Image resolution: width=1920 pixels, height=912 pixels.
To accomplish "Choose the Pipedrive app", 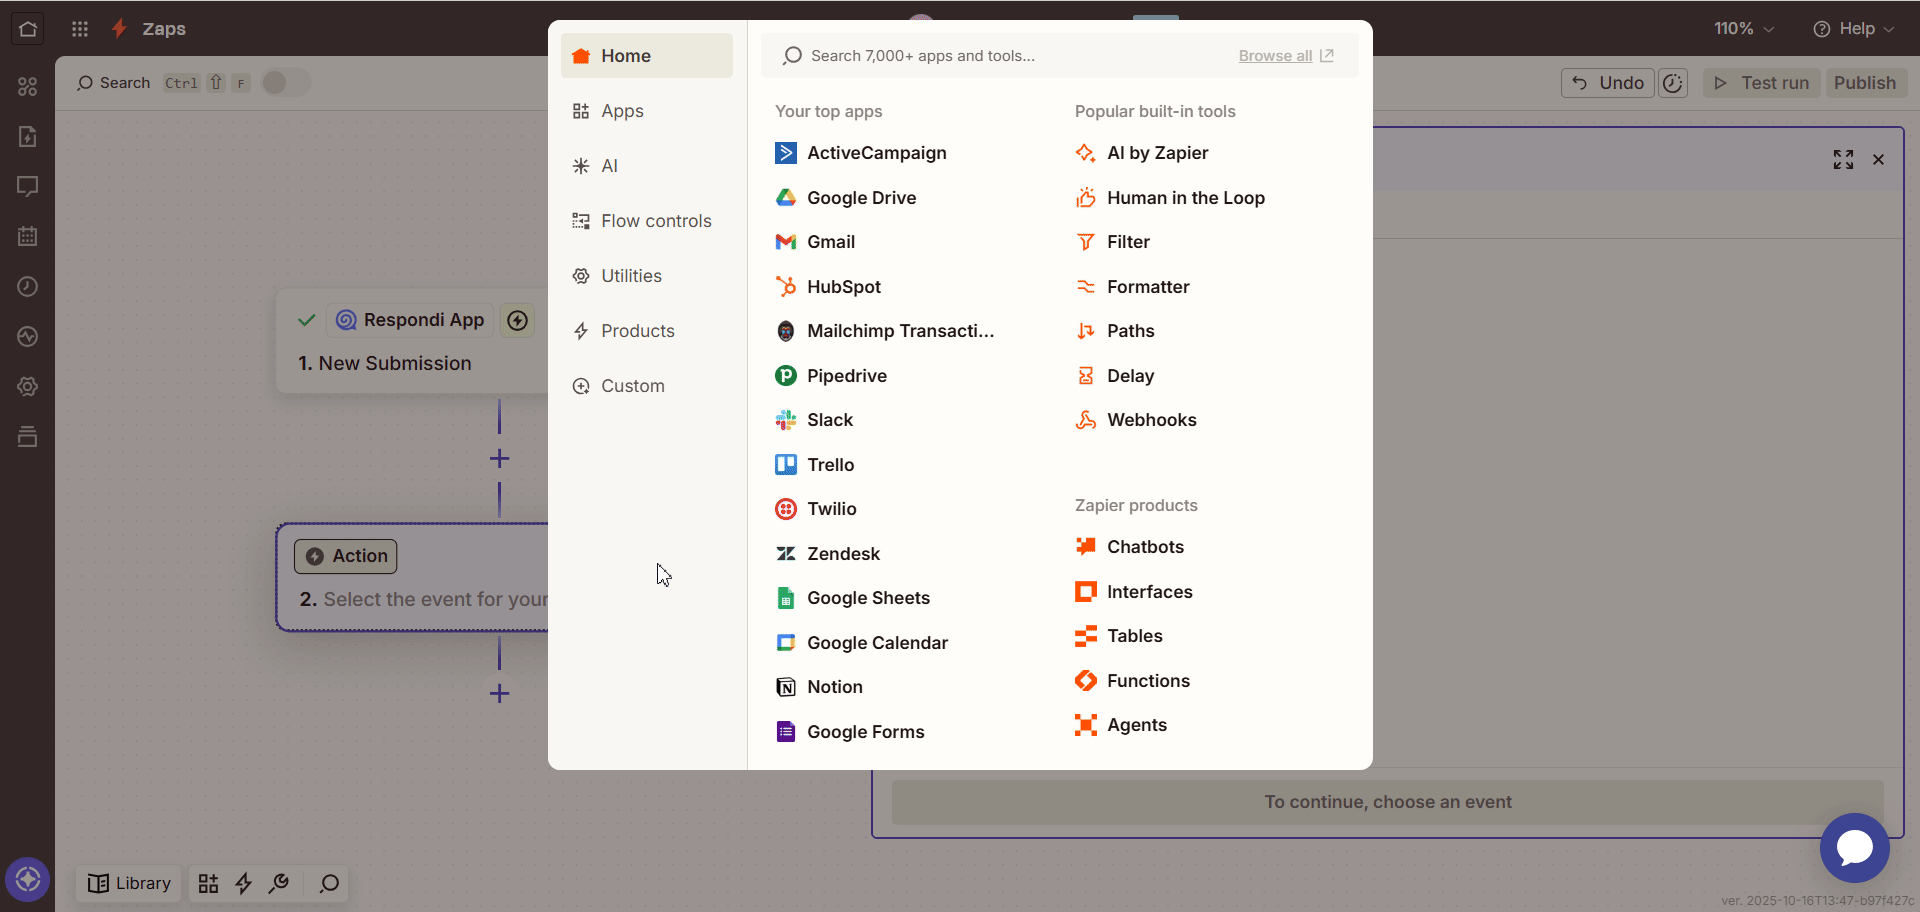I will [831, 376].
